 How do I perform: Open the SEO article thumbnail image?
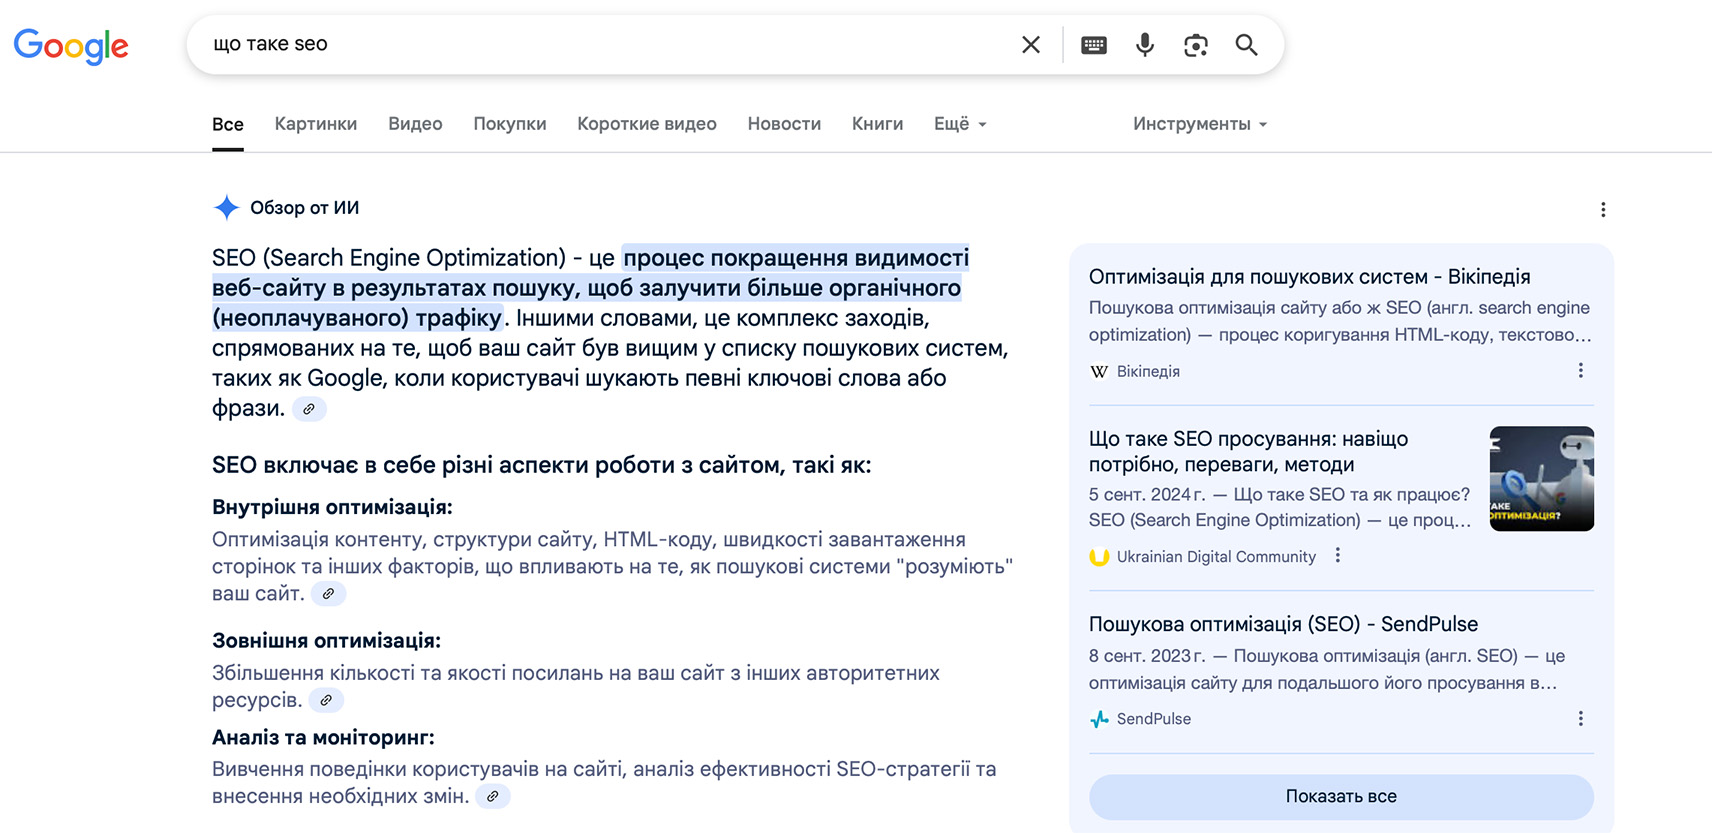click(1541, 479)
